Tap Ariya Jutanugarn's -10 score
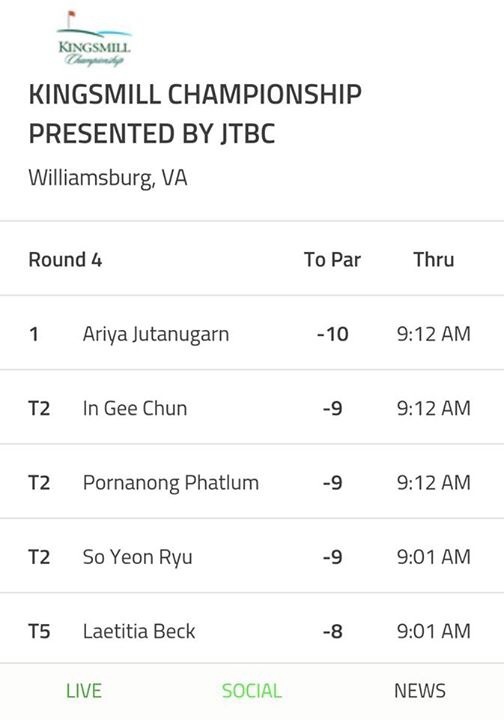504x720 pixels. [x=333, y=334]
